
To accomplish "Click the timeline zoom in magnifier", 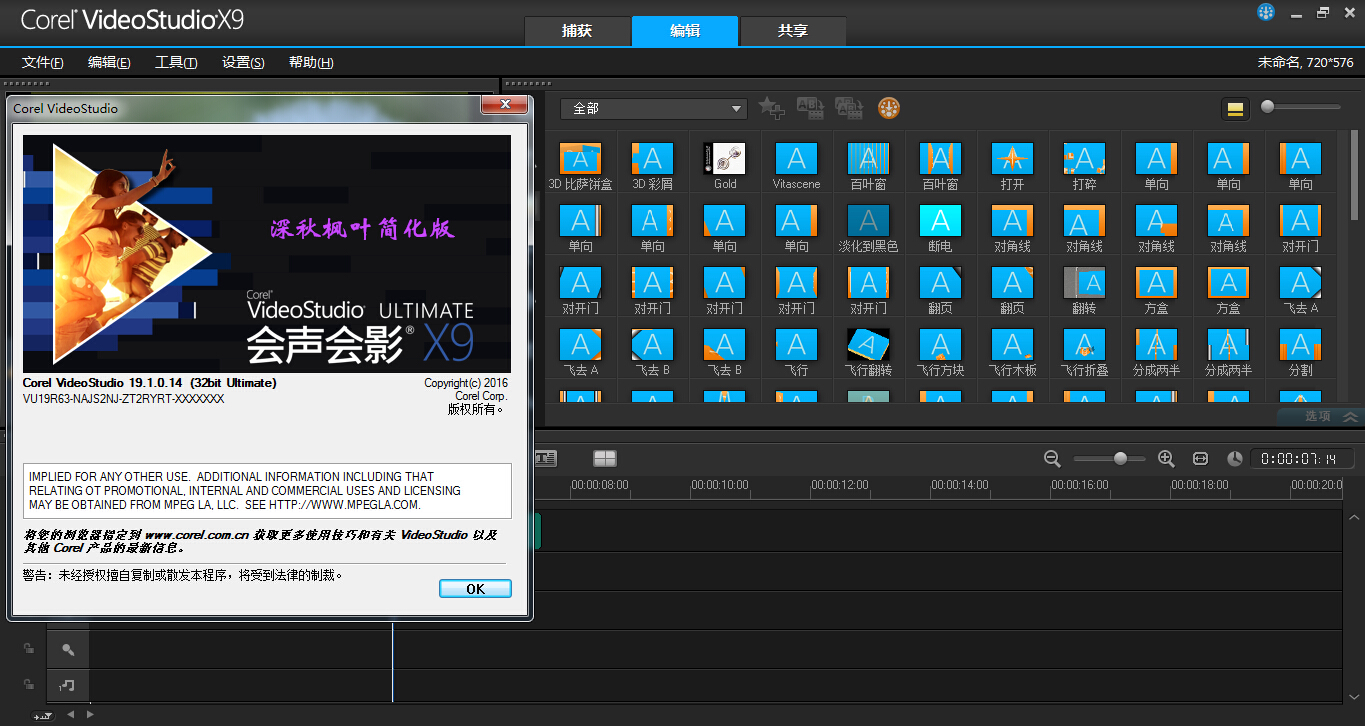I will [1166, 458].
